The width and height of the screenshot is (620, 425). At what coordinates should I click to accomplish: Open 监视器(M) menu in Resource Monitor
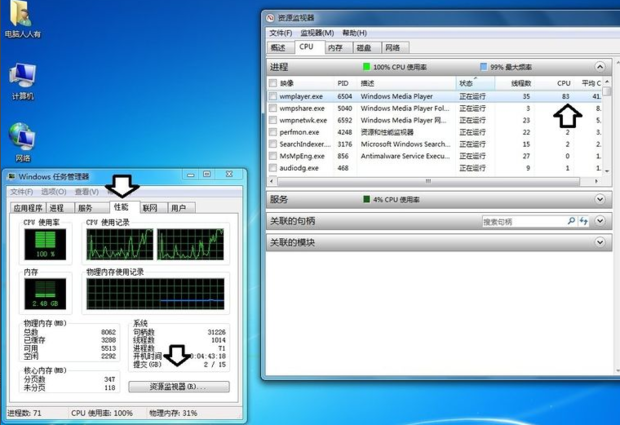coord(317,33)
